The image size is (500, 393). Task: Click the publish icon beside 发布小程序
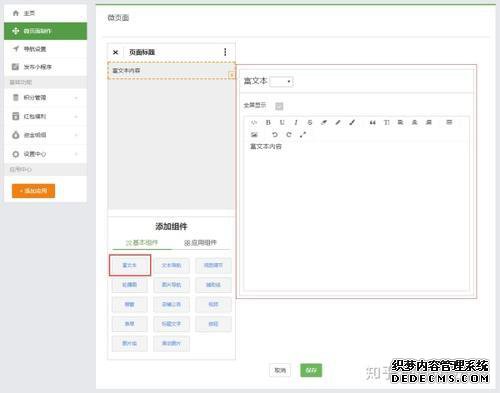[x=15, y=67]
